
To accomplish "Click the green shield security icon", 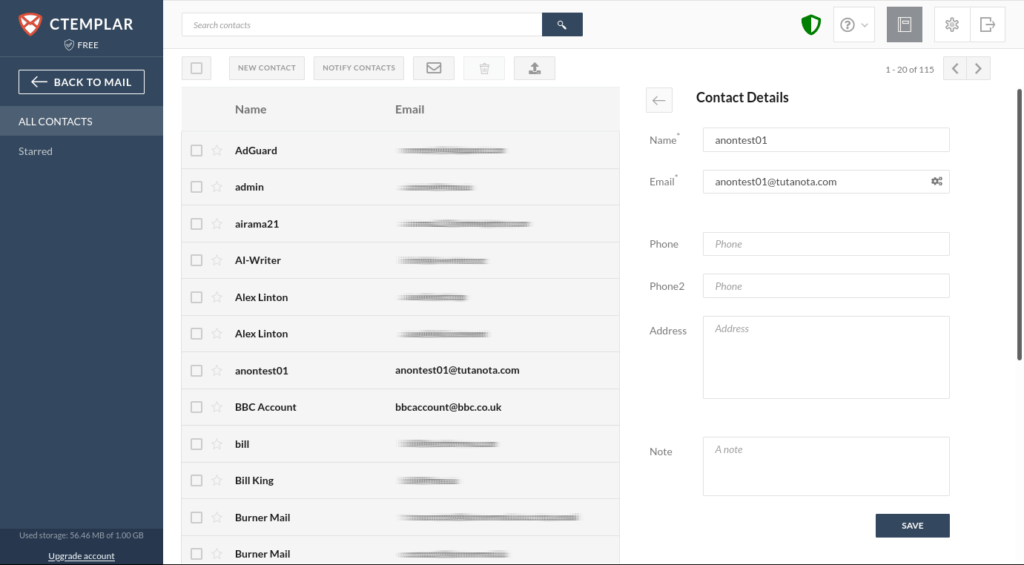I will [x=810, y=25].
